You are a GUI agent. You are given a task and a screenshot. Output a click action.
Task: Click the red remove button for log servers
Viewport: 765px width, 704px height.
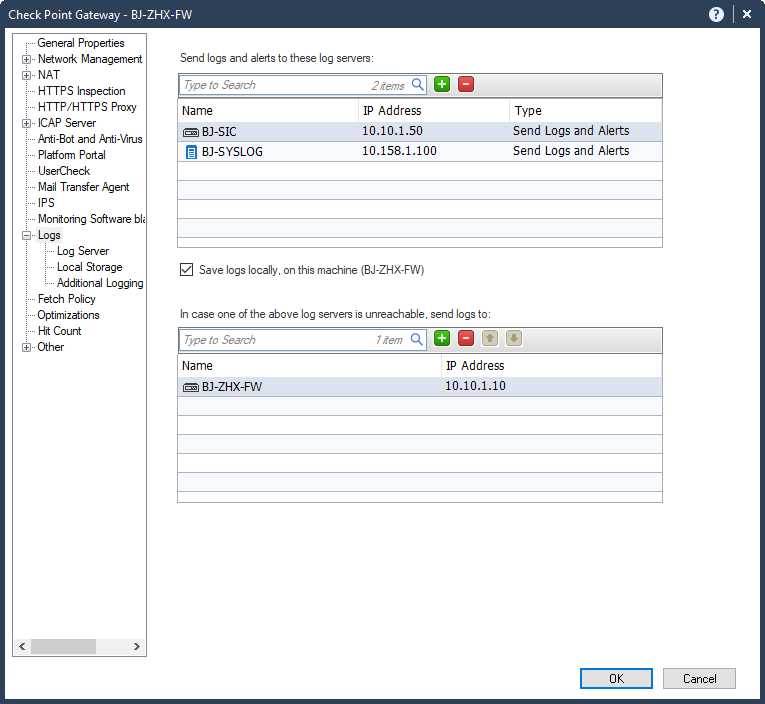pyautogui.click(x=466, y=84)
